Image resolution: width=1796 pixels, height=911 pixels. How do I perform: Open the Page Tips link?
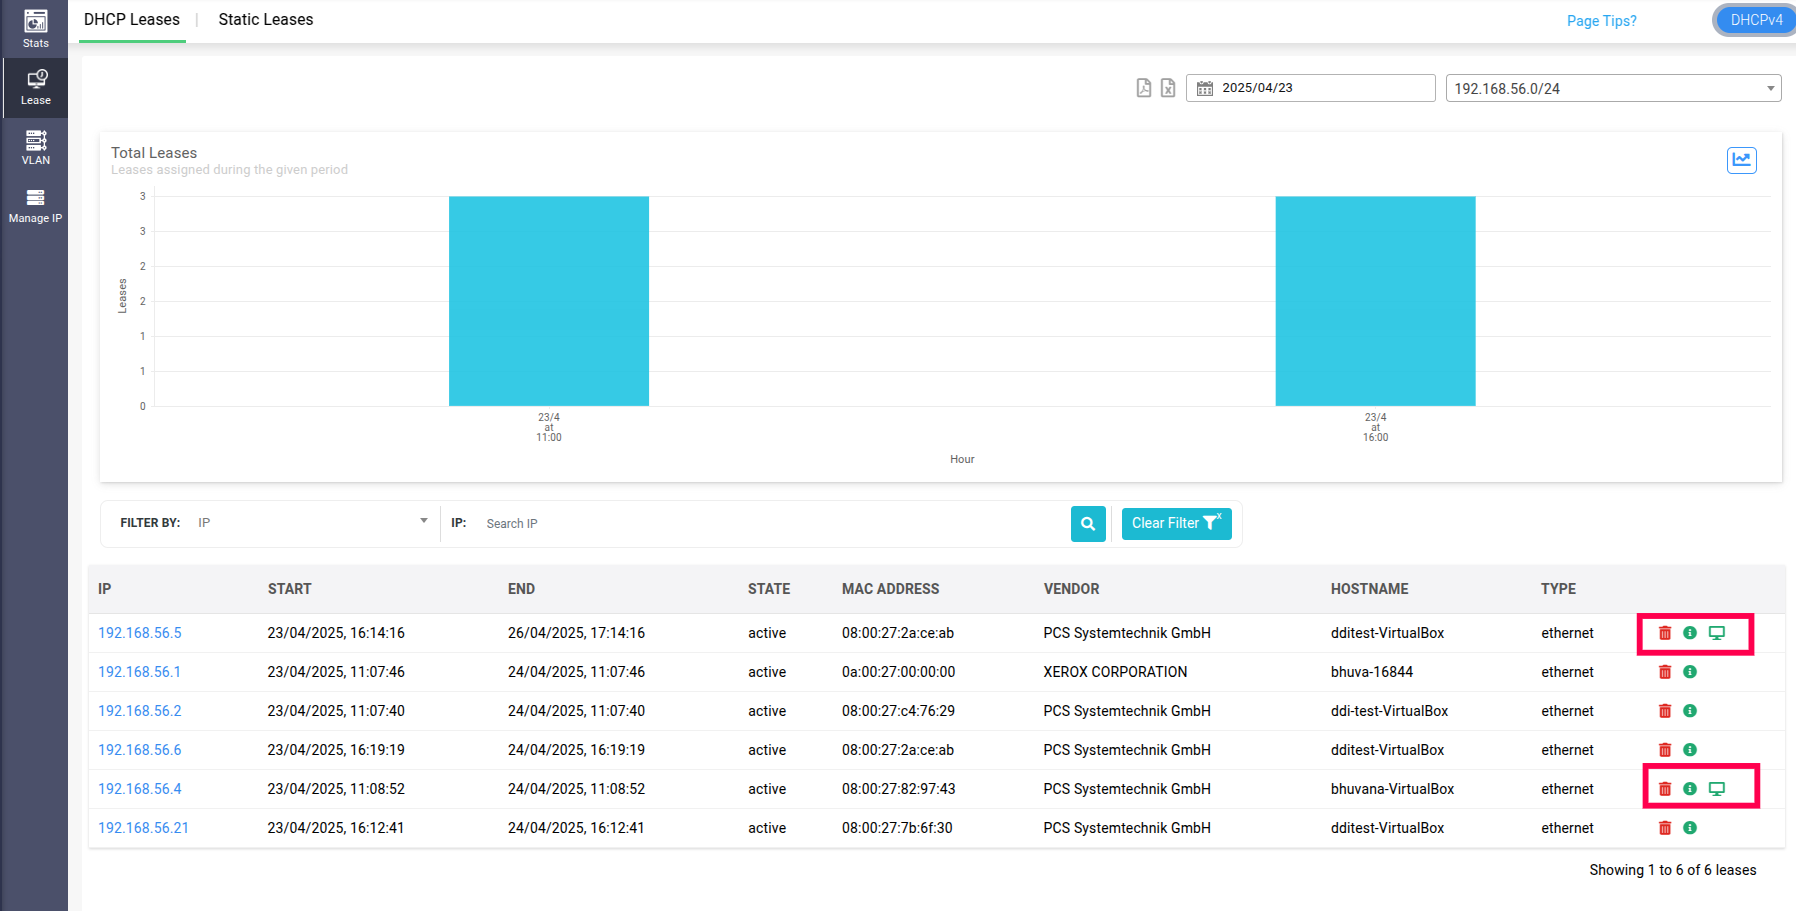tap(1601, 21)
